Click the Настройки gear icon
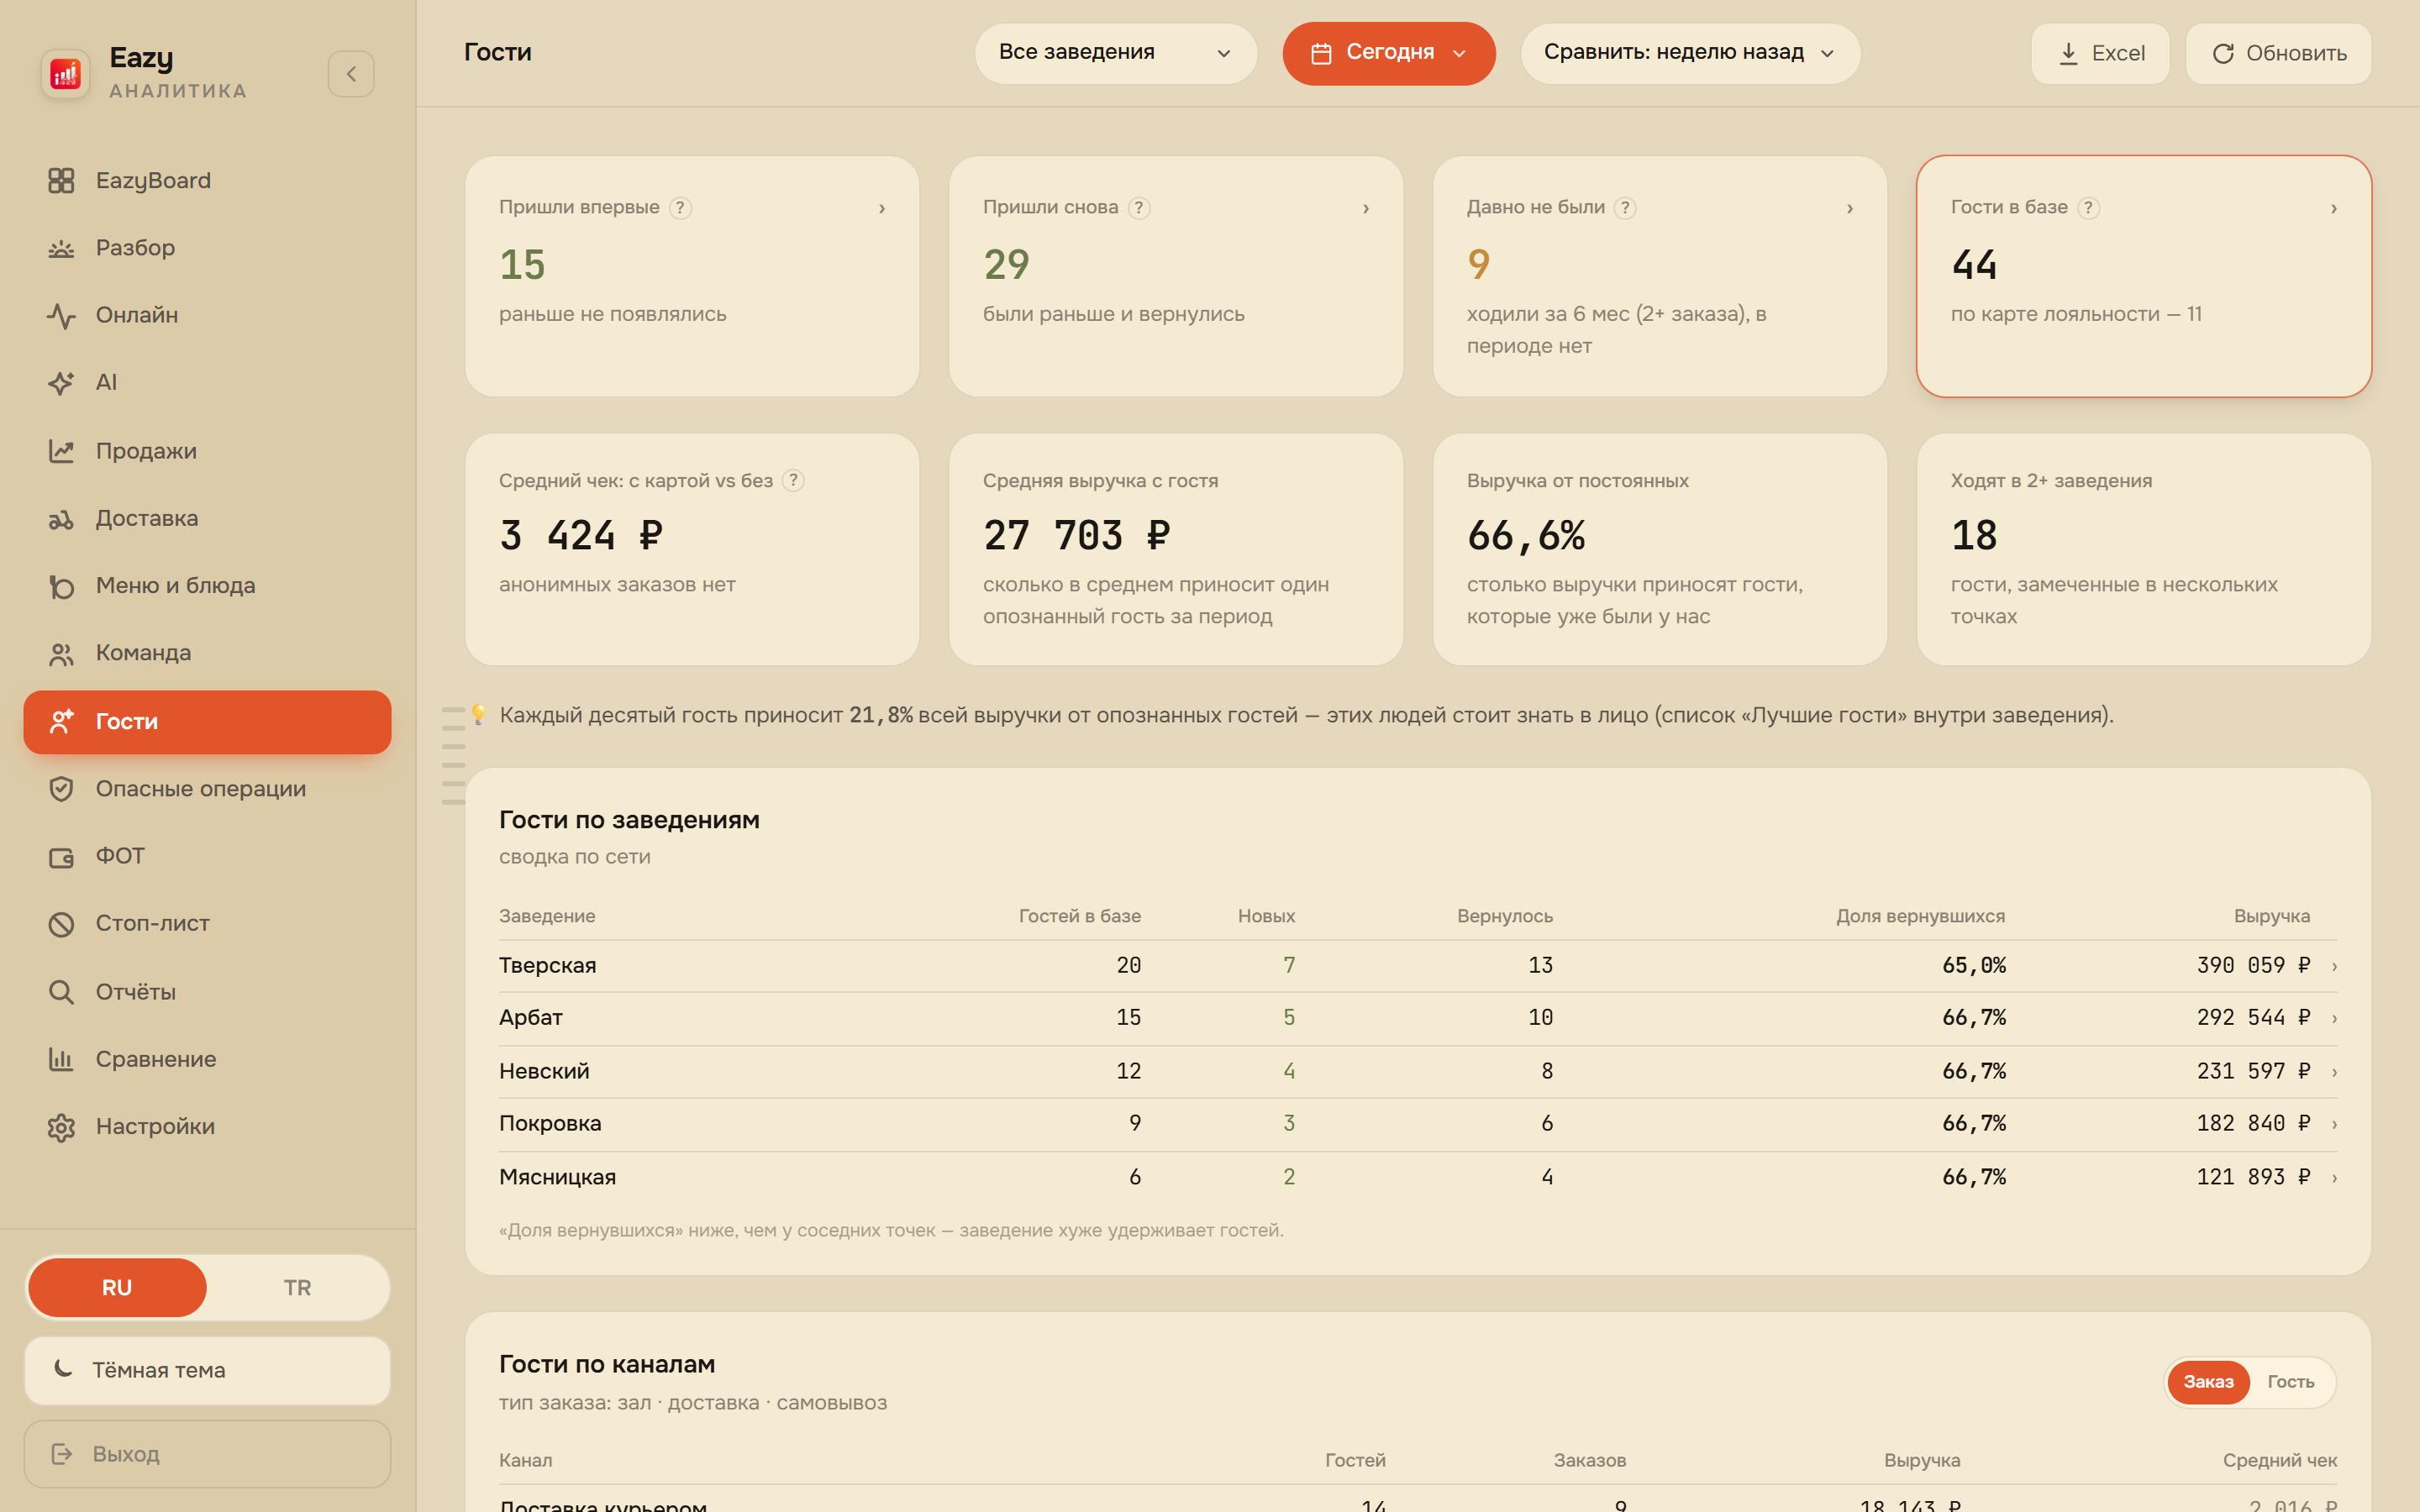Viewport: 2420px width, 1512px height. point(61,1127)
